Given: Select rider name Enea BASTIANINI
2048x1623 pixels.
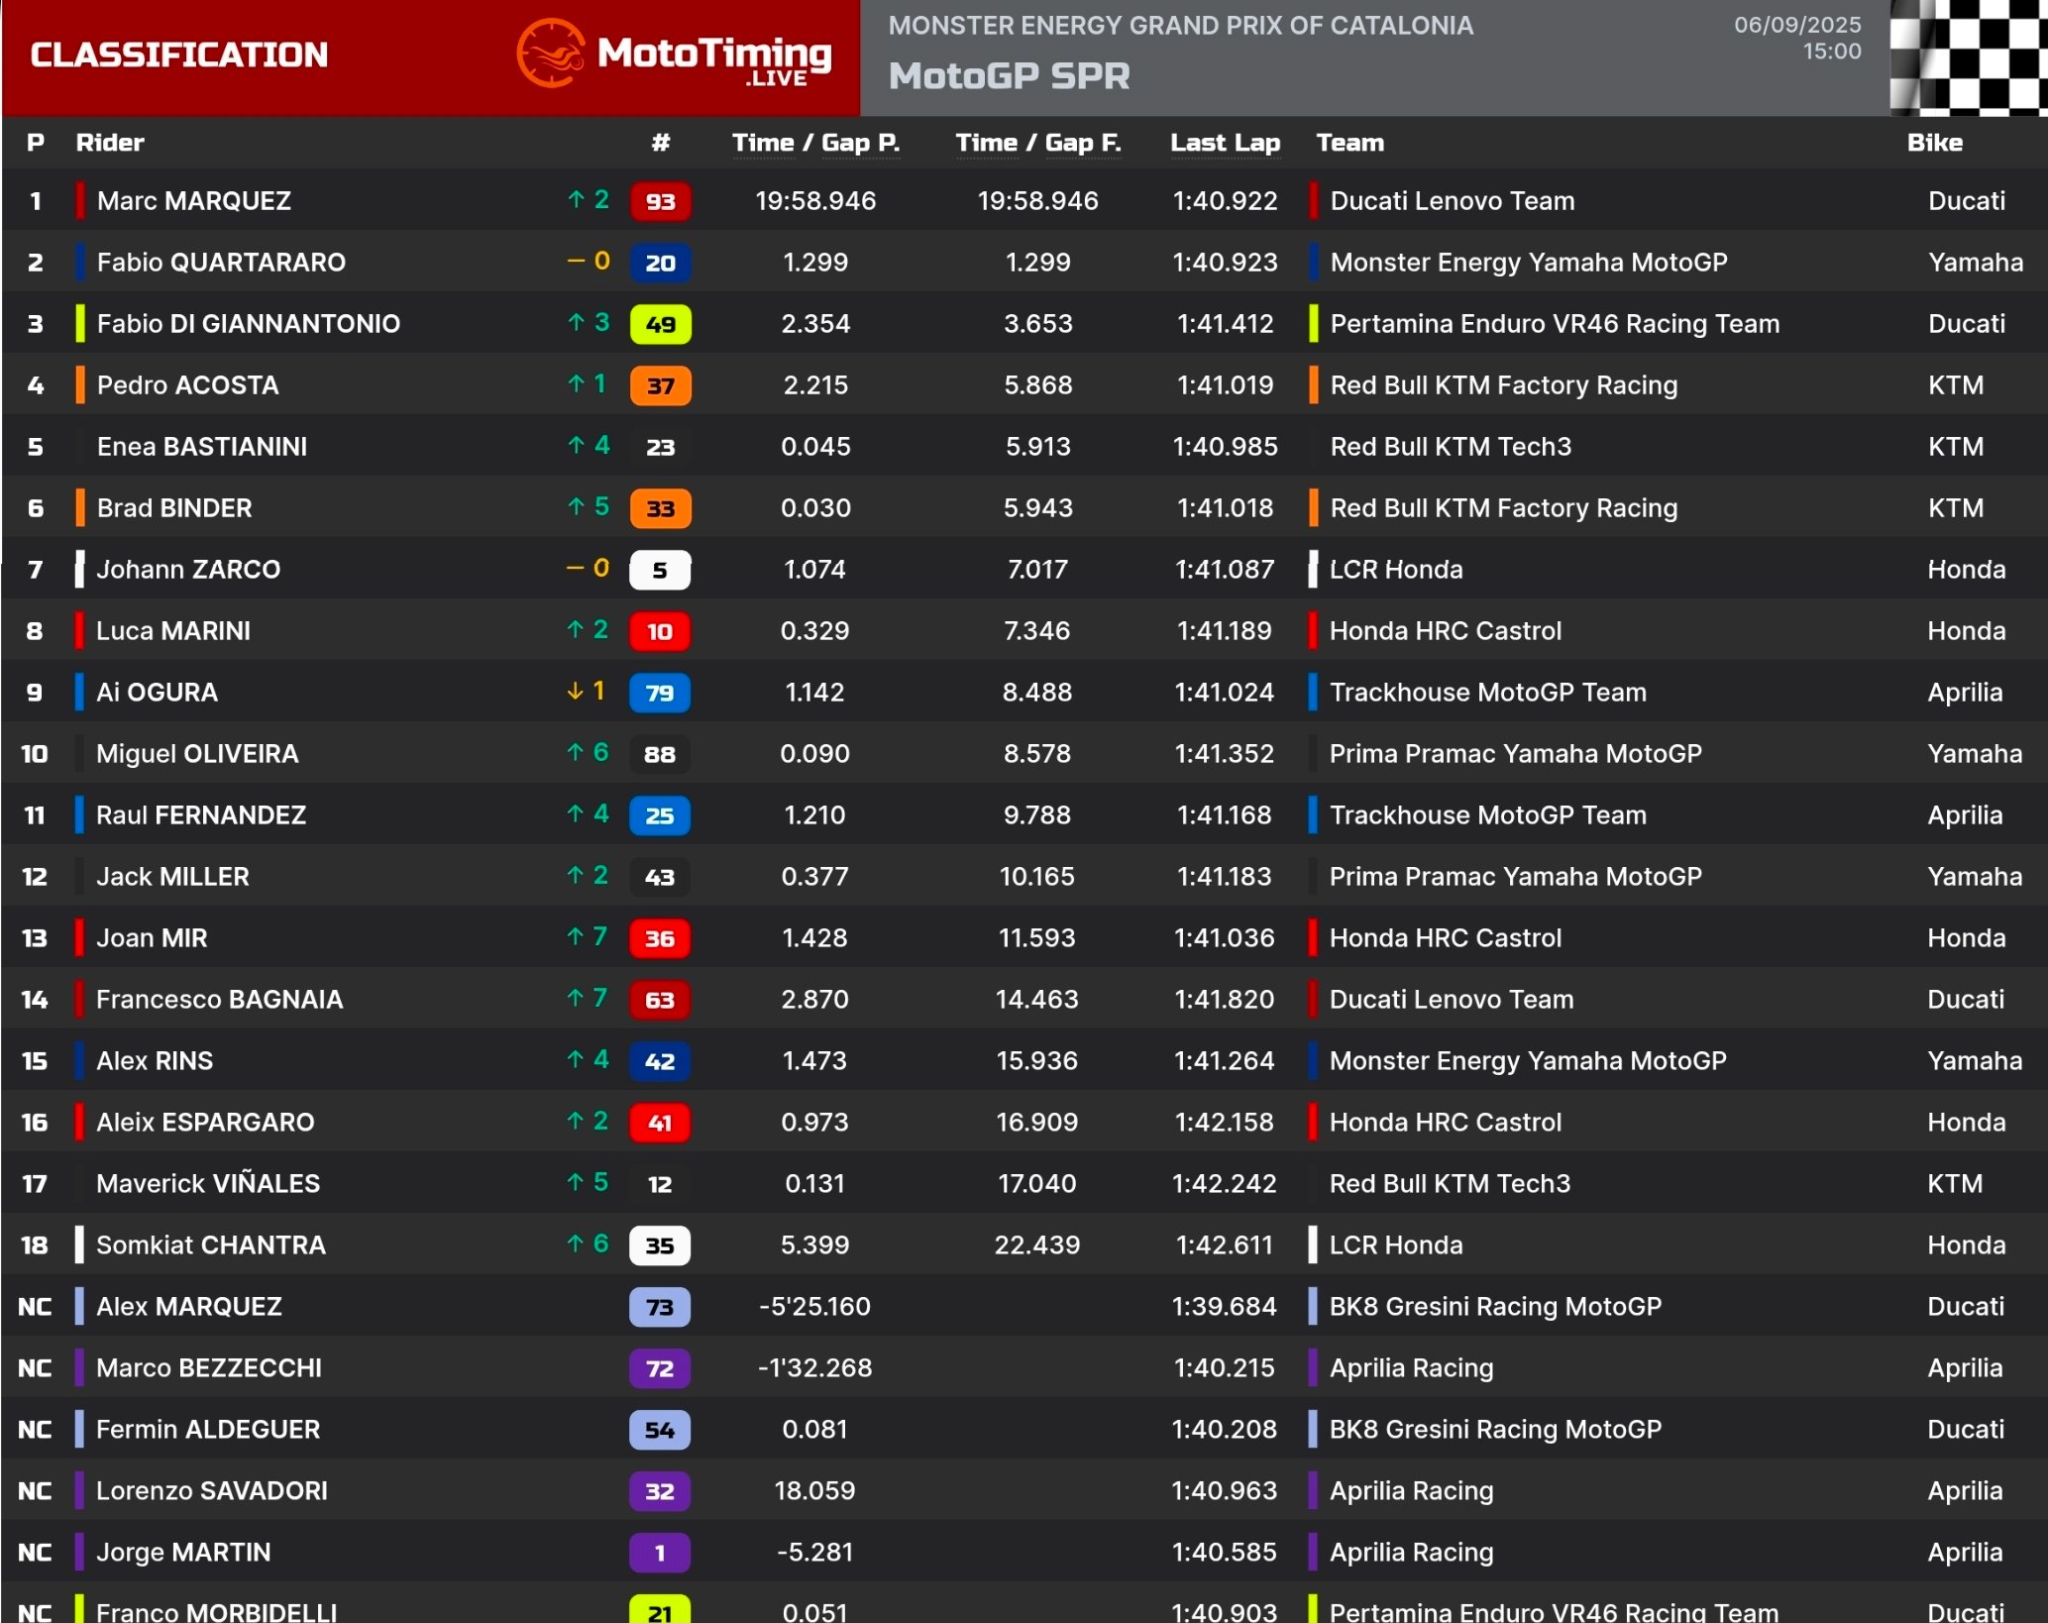Looking at the screenshot, I should point(202,447).
